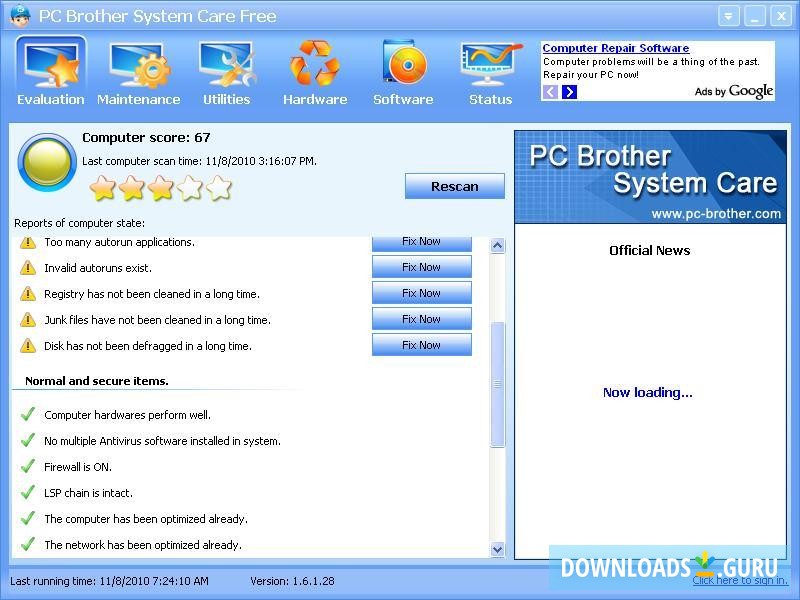This screenshot has height=600, width=800.
Task: Open the Utilities tools icon
Action: pyautogui.click(x=228, y=64)
